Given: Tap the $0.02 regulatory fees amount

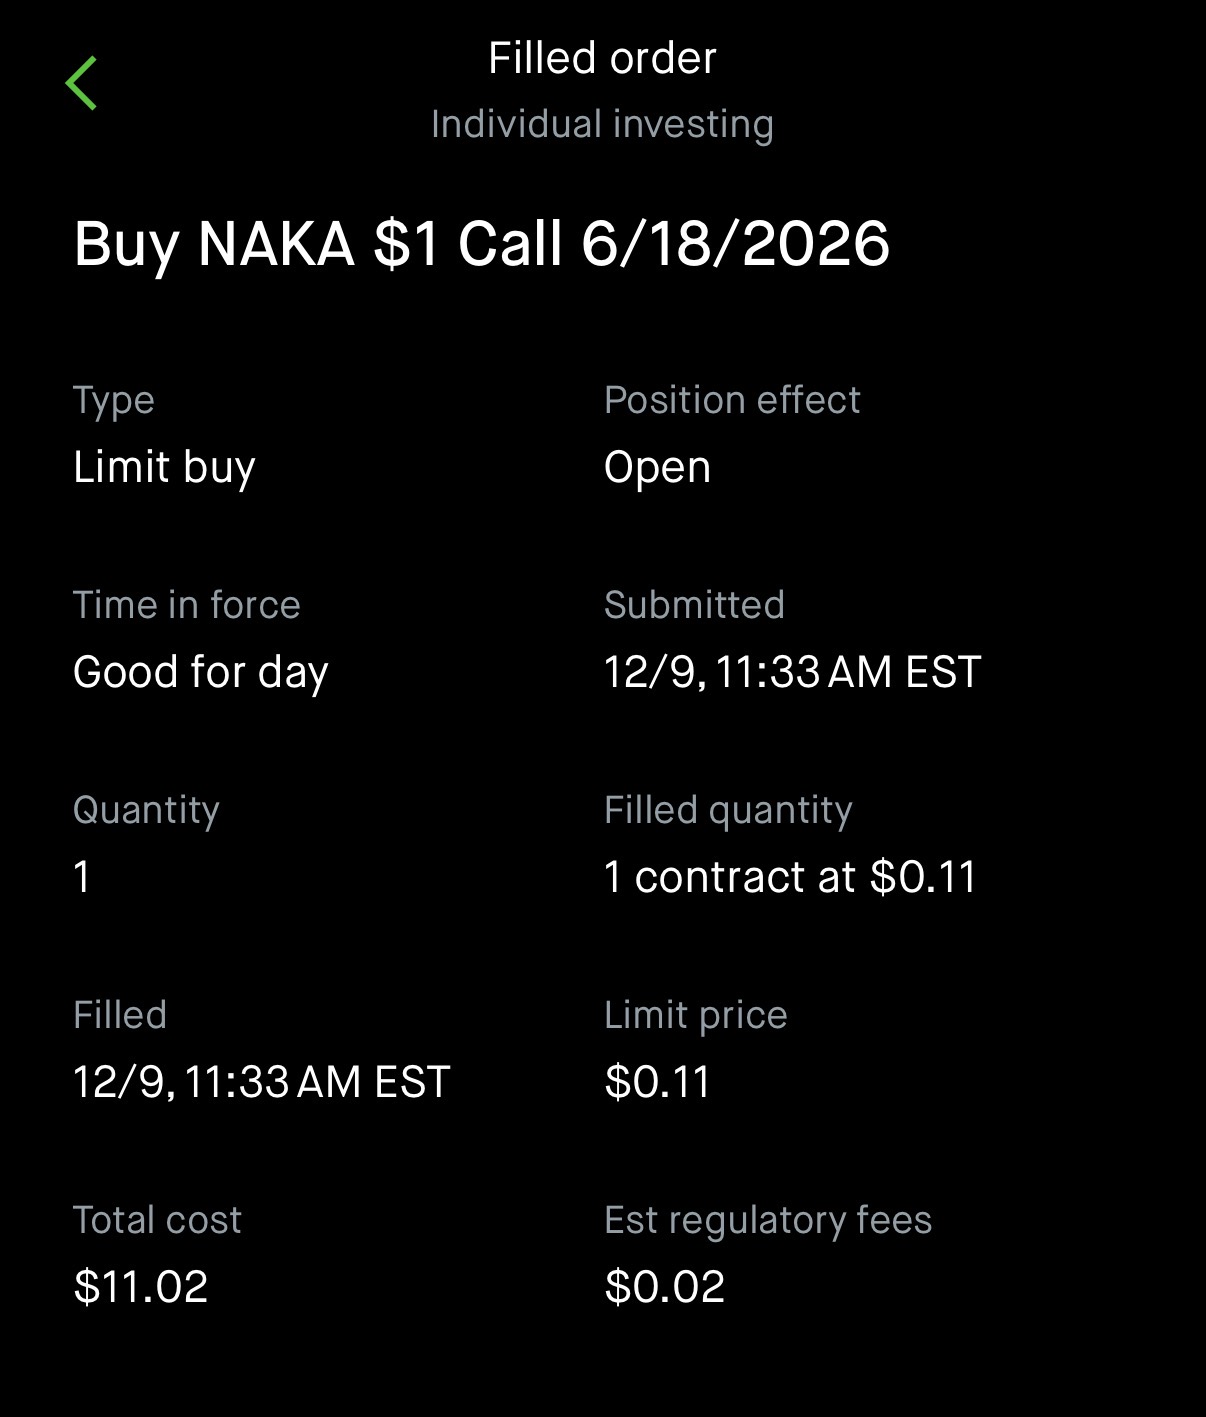Looking at the screenshot, I should [664, 1287].
